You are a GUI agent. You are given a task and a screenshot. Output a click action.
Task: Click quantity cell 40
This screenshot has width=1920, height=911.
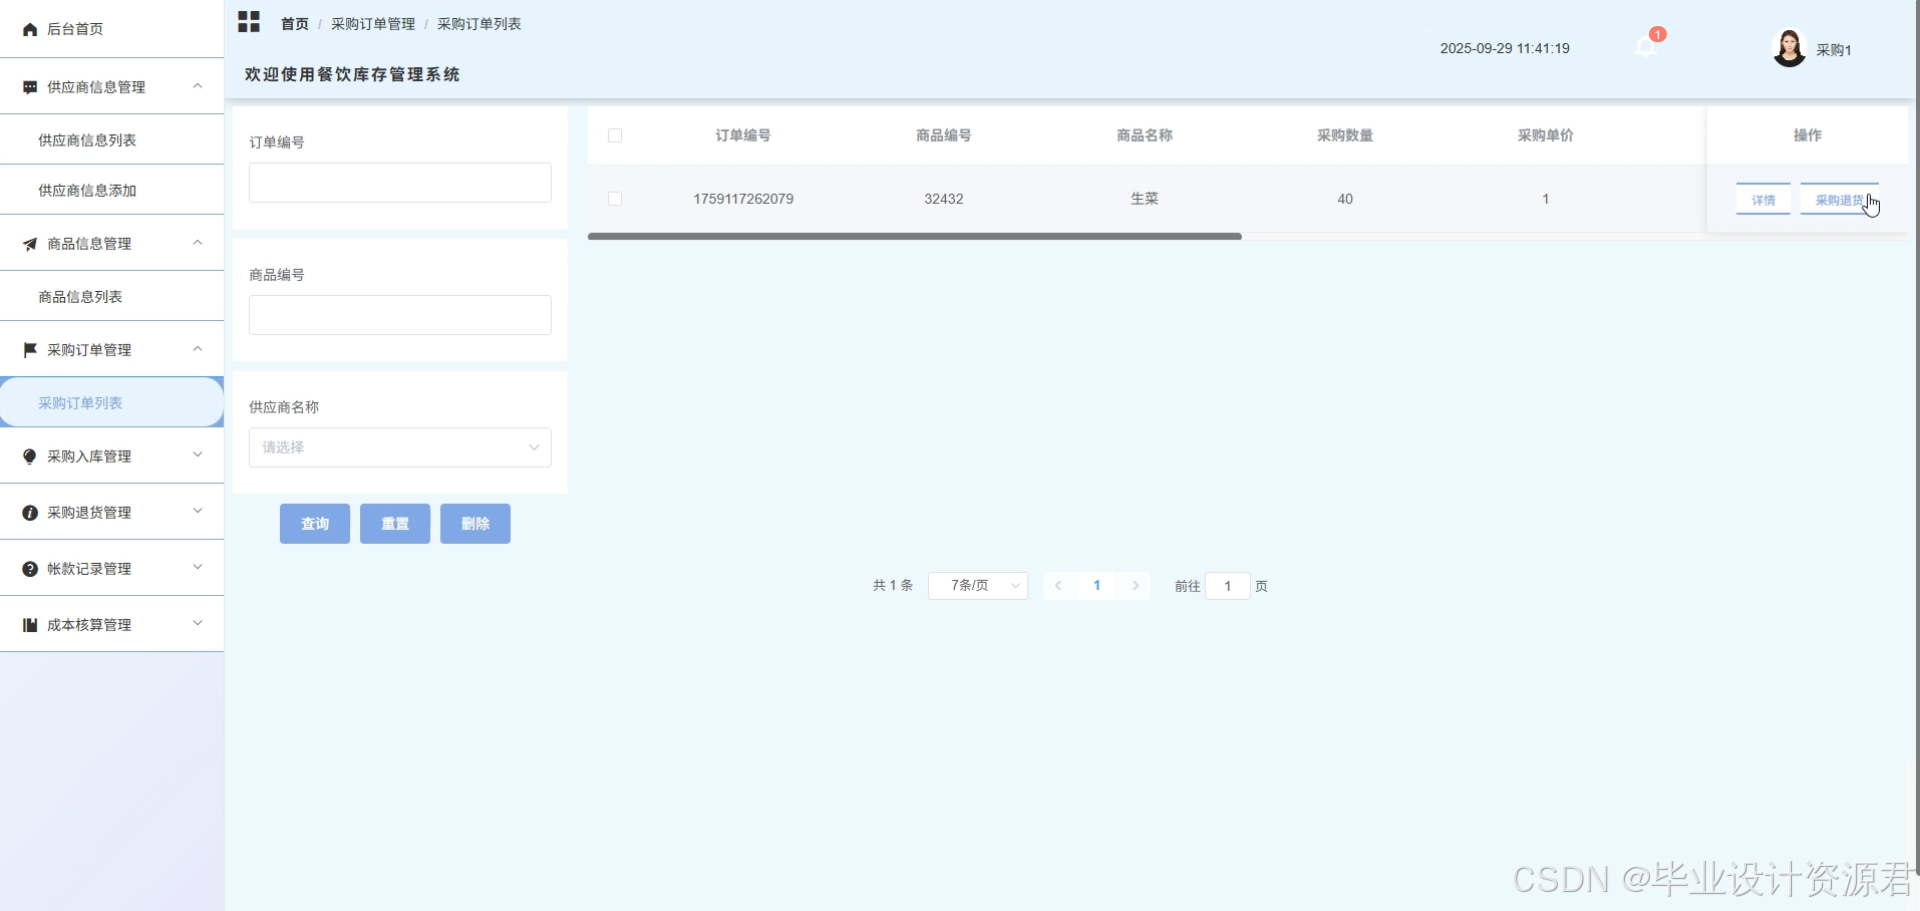1345,199
